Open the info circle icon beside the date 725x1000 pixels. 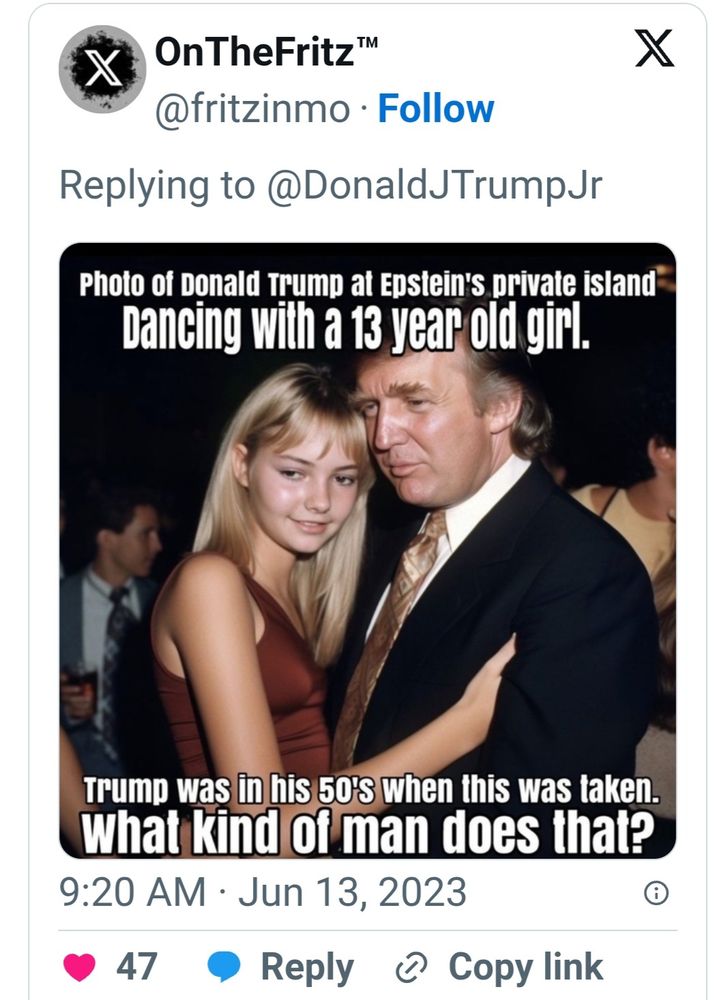pyautogui.click(x=656, y=894)
